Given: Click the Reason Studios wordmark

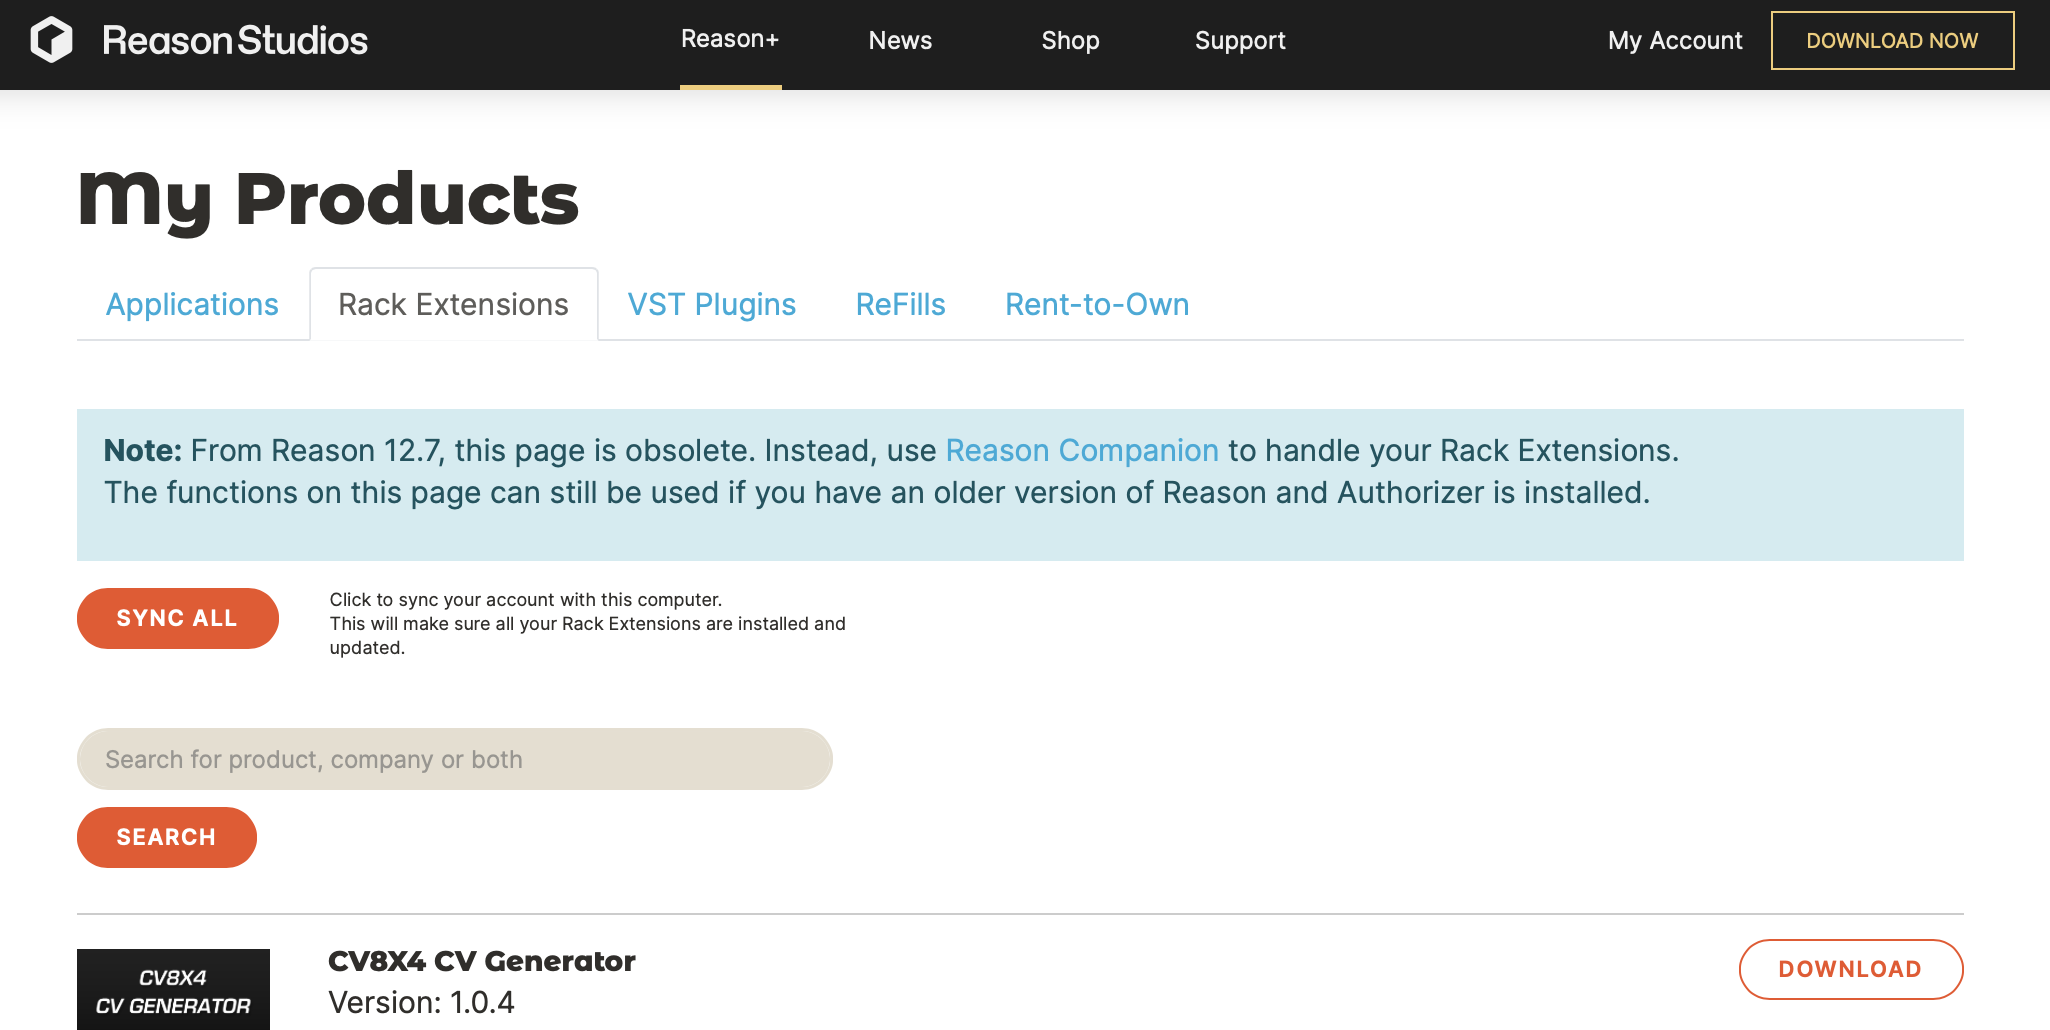Looking at the screenshot, I should [x=235, y=41].
